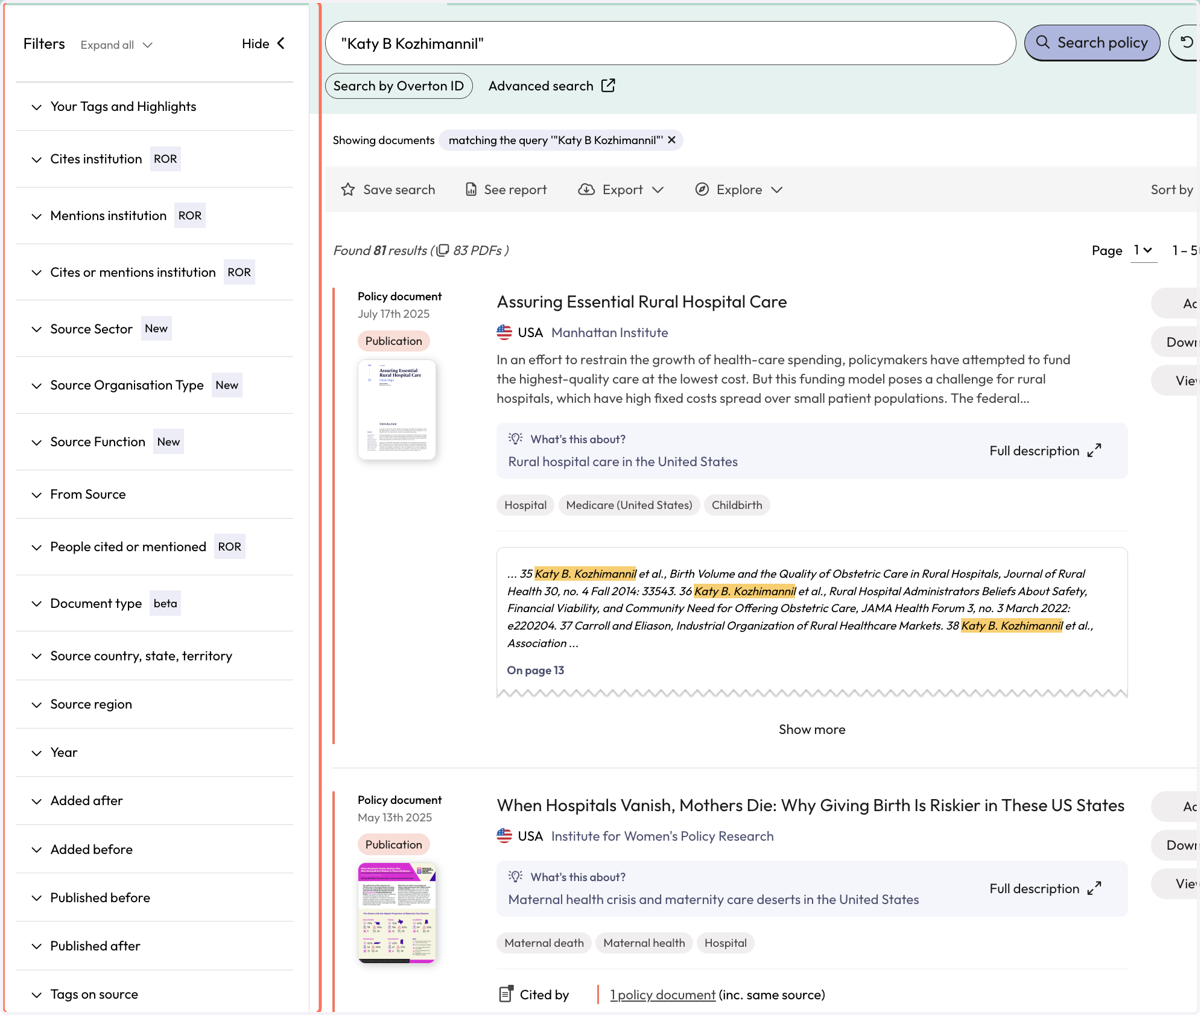
Task: Click Hospital tag under Rural Hospital Care result
Action: pos(525,505)
